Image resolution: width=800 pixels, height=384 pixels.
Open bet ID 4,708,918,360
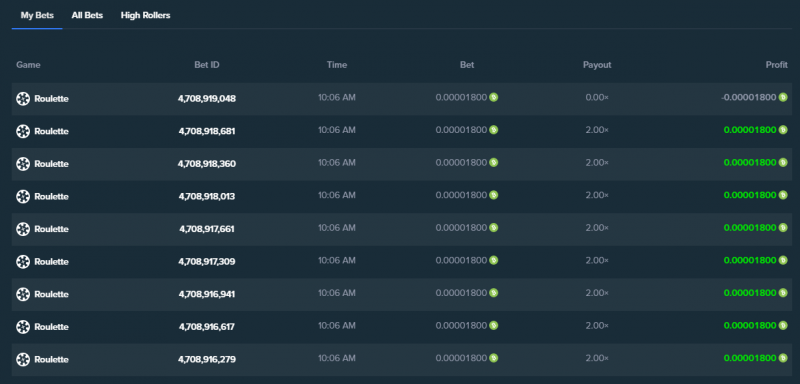(207, 164)
